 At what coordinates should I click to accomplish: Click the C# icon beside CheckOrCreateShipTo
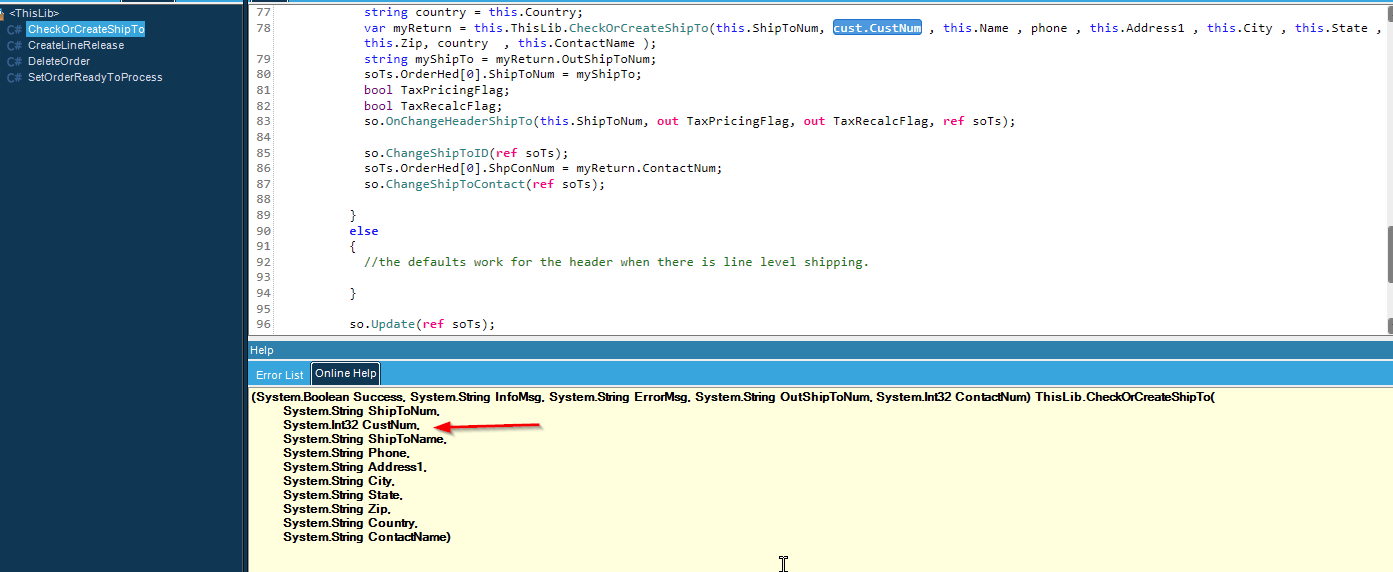14,30
